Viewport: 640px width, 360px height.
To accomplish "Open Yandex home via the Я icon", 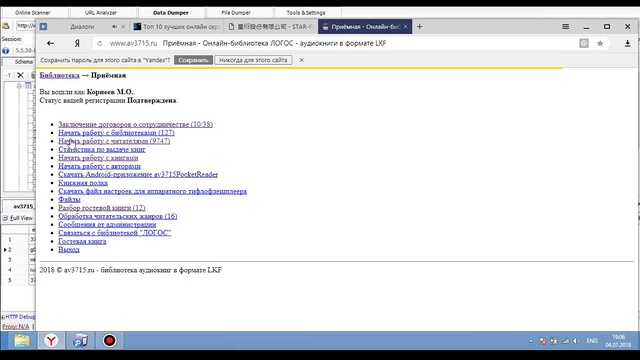I will tap(77, 43).
